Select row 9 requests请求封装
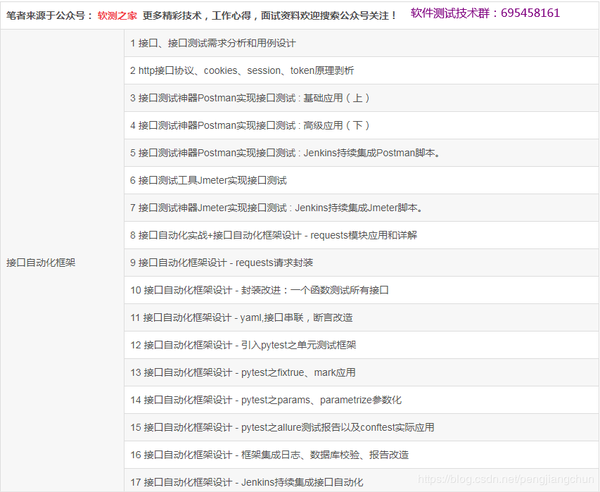This screenshot has height=492, width=600. point(362,263)
